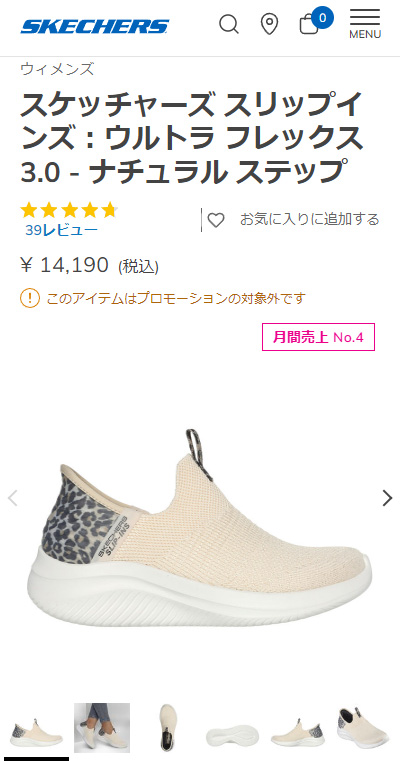Open the 39レビュー reviews link

click(x=61, y=230)
